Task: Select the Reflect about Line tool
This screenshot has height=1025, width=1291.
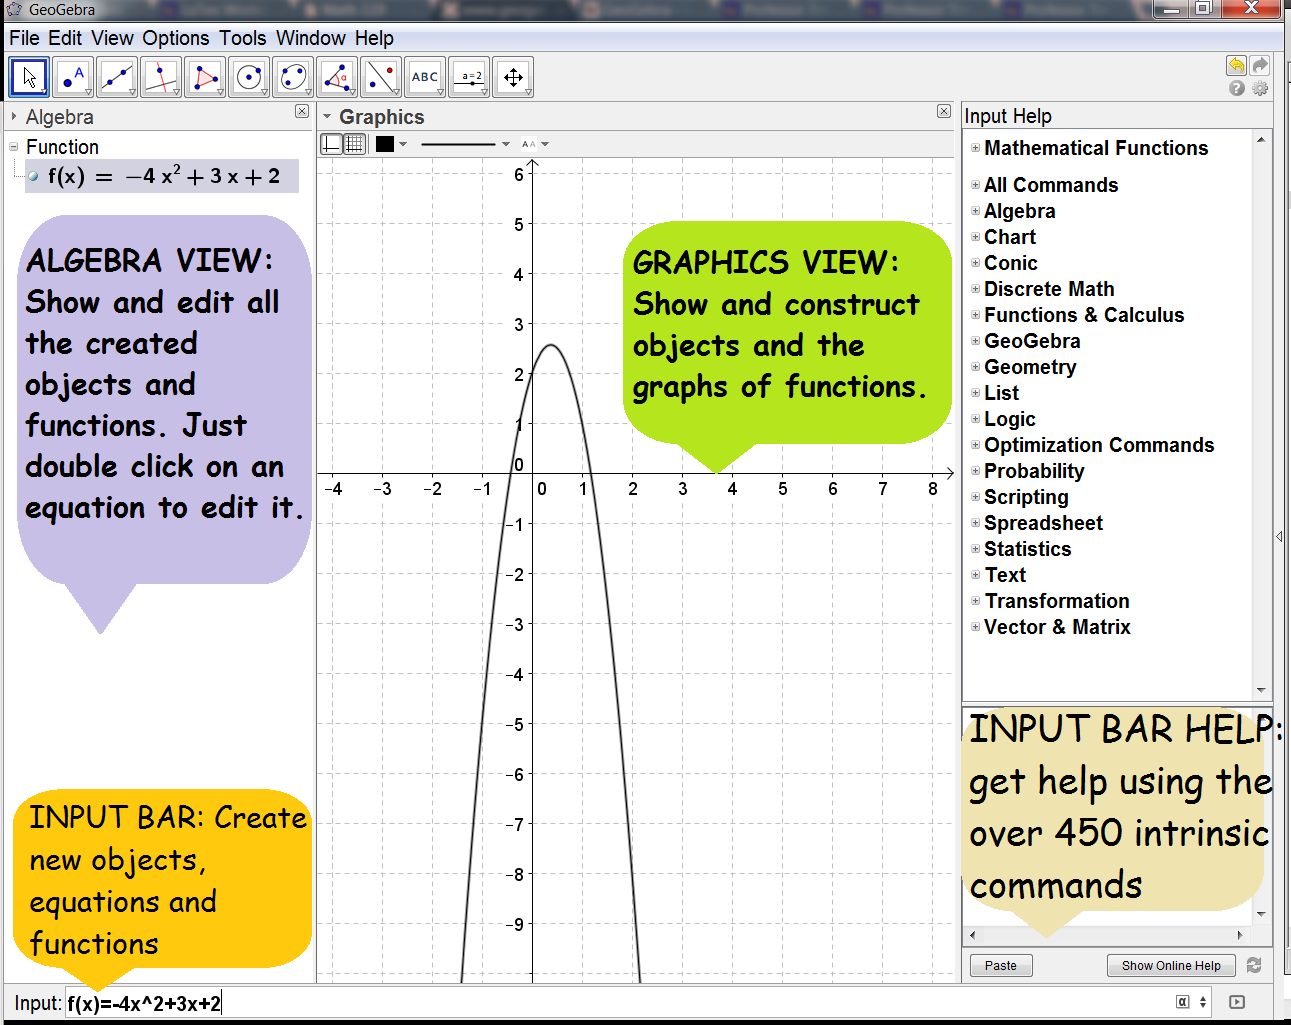Action: [381, 77]
